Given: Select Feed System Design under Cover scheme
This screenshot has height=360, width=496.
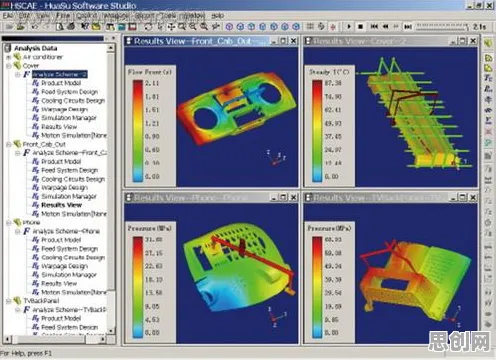Looking at the screenshot, I should [x=69, y=92].
